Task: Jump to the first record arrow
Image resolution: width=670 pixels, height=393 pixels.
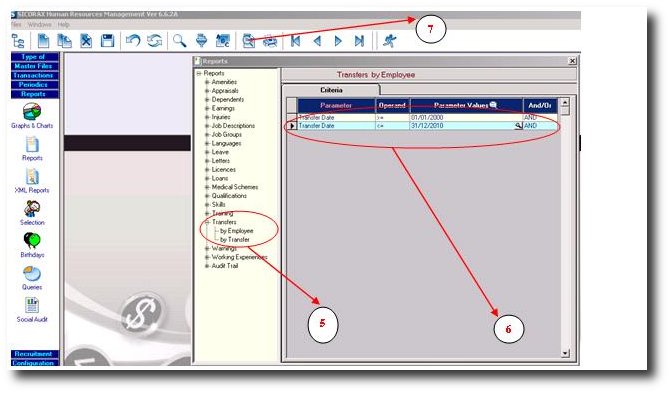Action: pyautogui.click(x=295, y=41)
